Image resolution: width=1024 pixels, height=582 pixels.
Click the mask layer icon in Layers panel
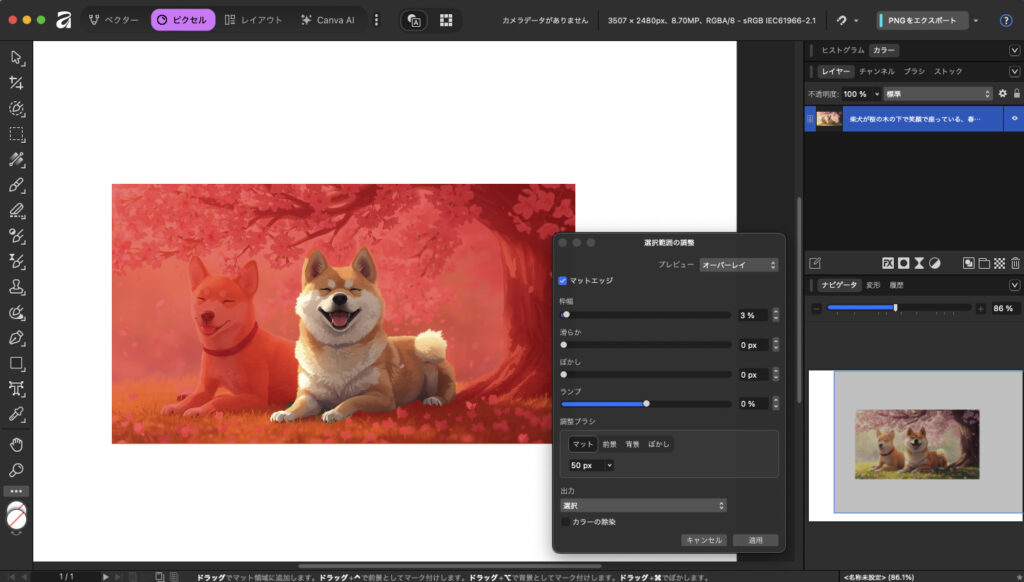(903, 263)
